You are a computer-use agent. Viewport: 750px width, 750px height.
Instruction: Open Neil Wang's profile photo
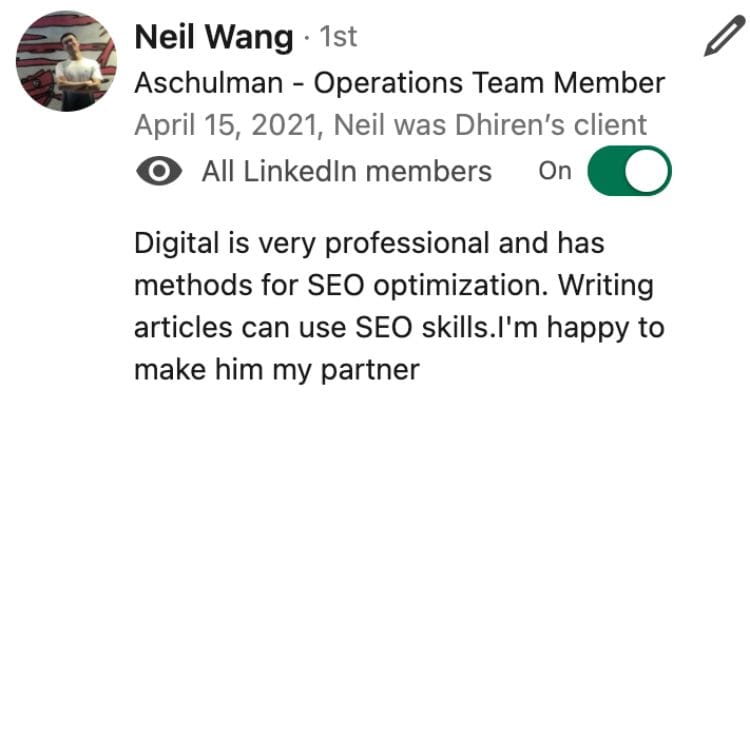click(x=66, y=61)
